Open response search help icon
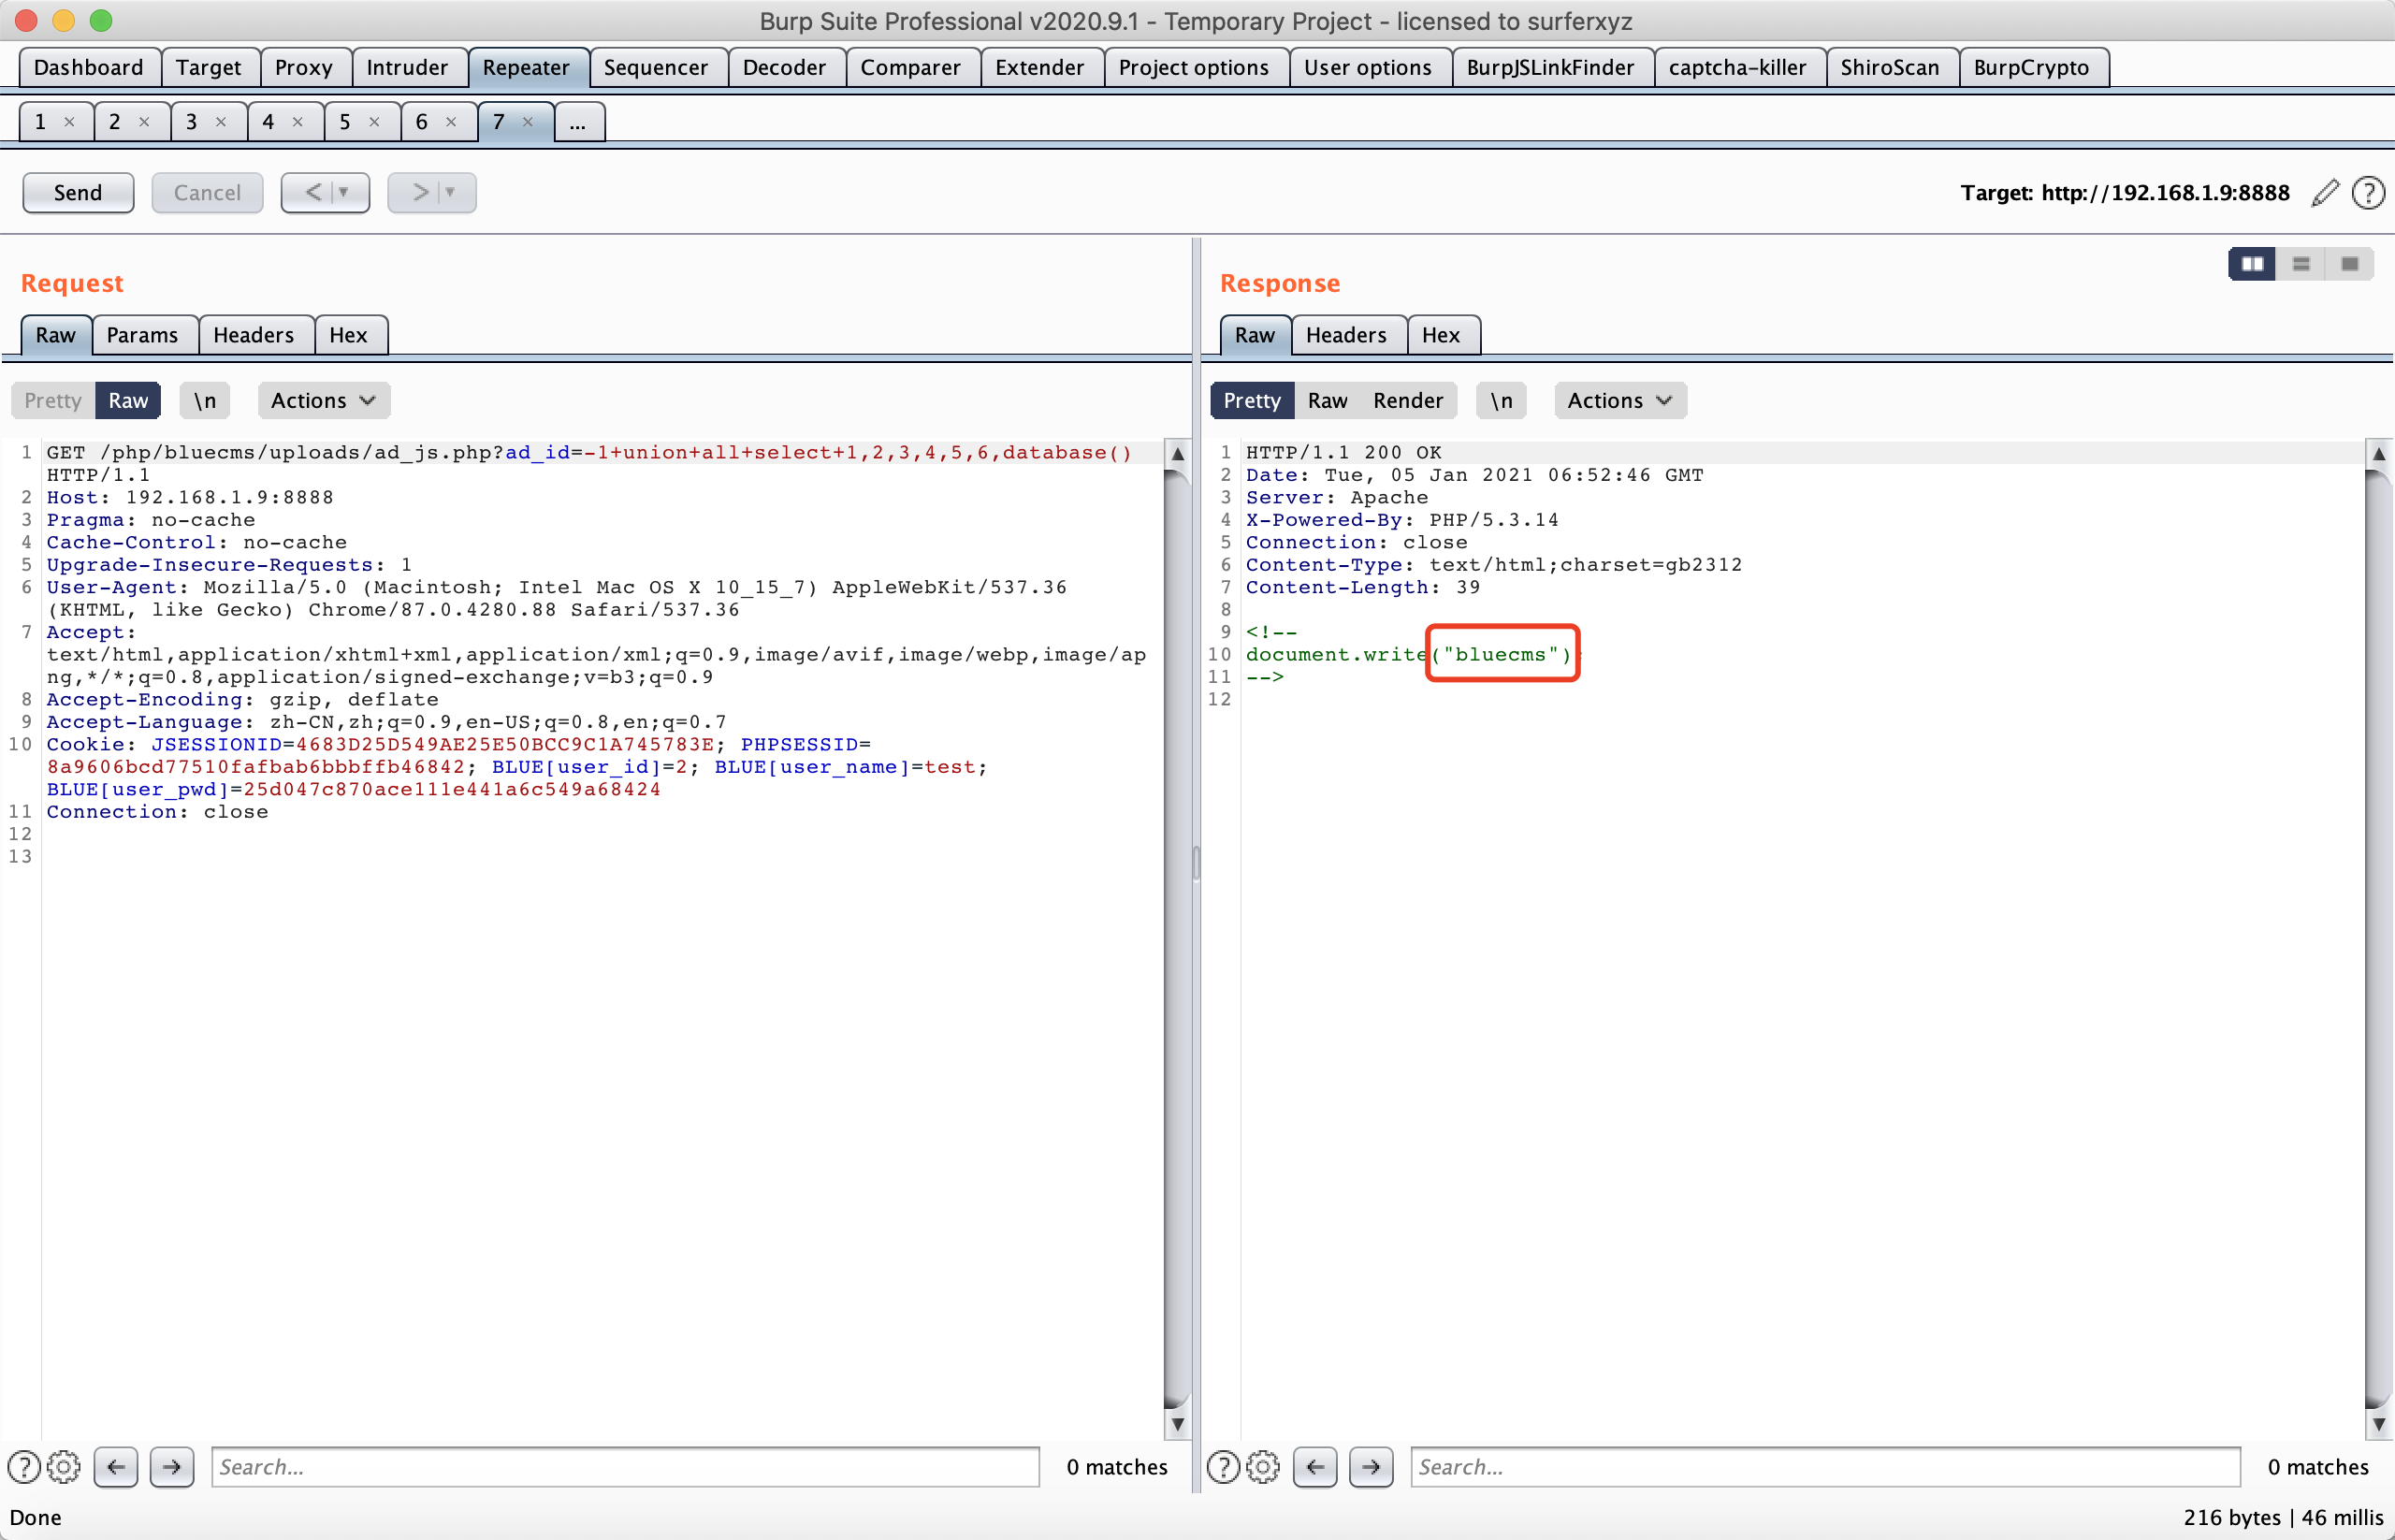Viewport: 2395px width, 1540px height. (1222, 1466)
